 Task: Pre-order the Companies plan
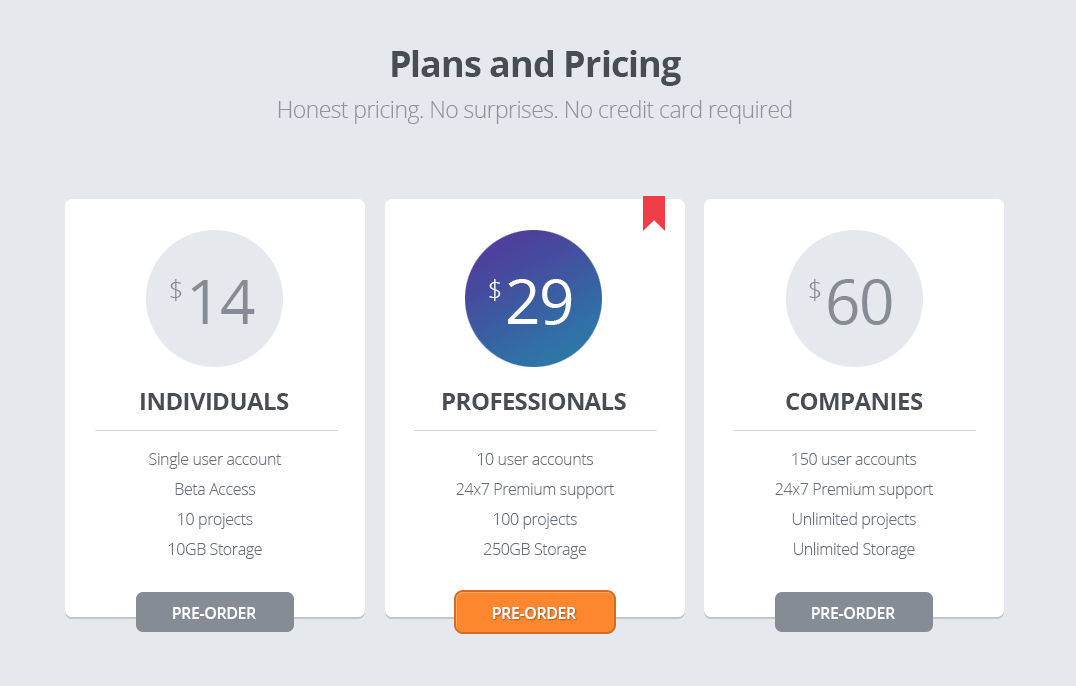click(x=853, y=612)
